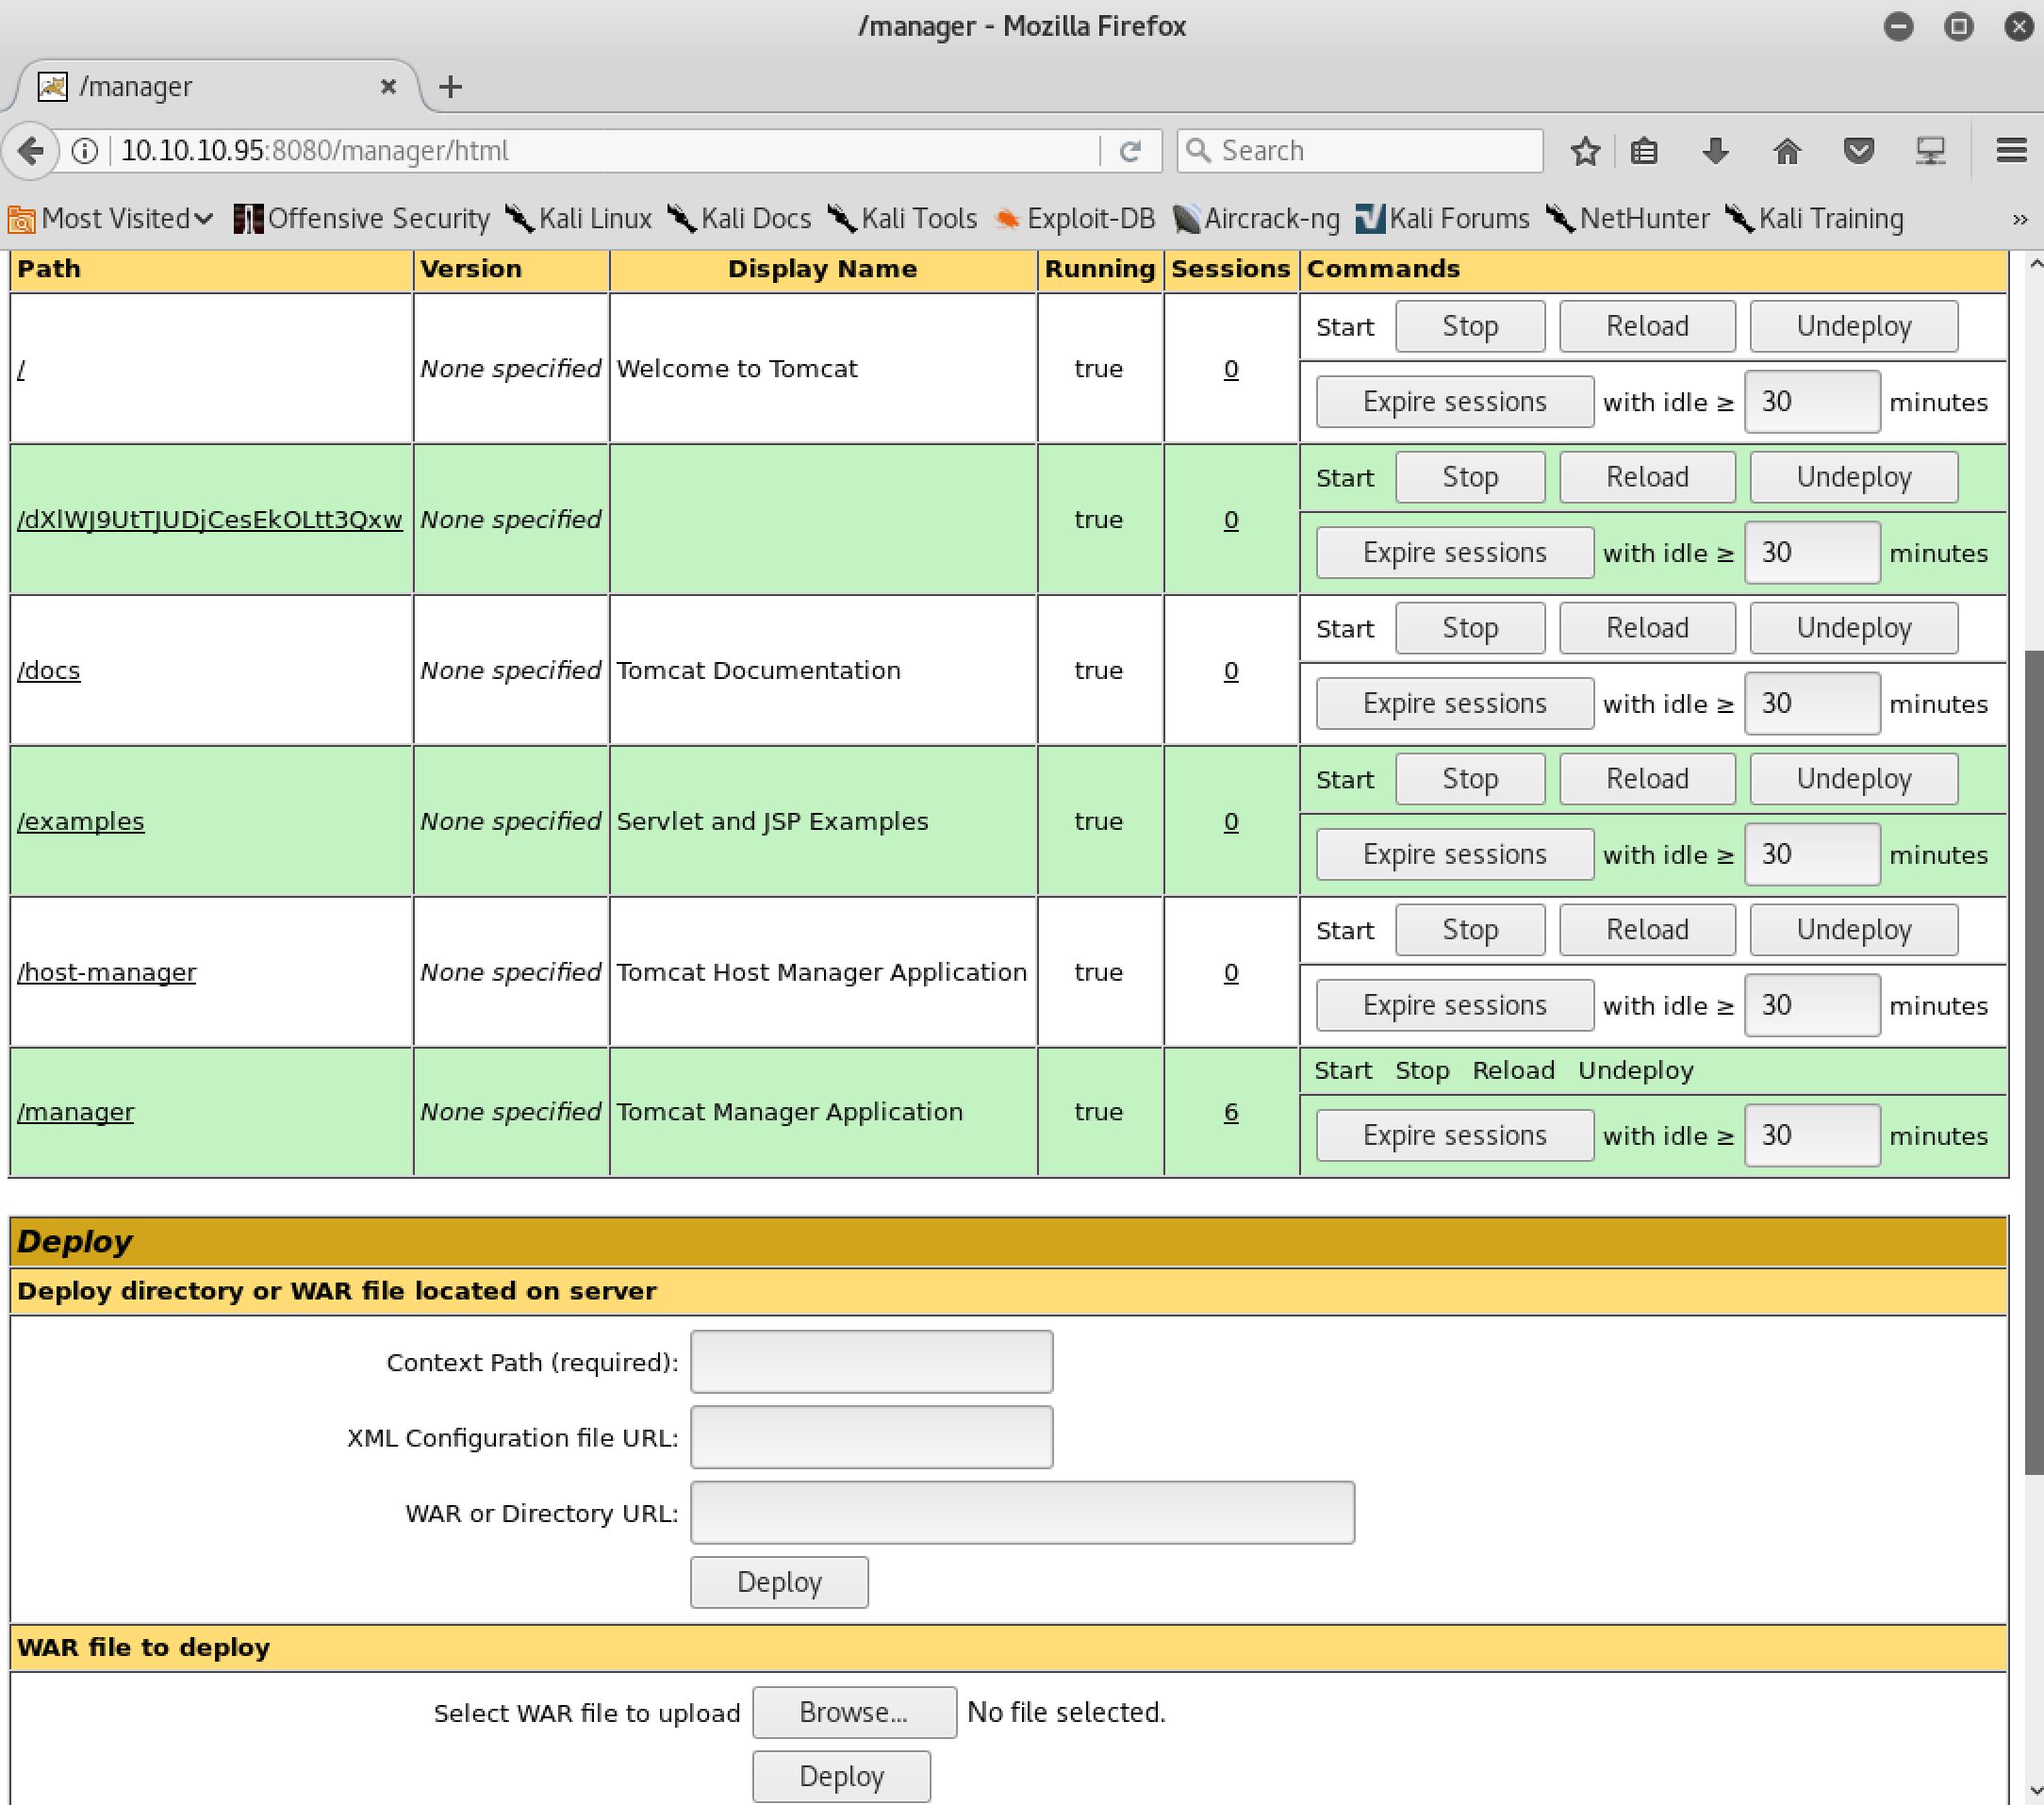Bookmark this page with star icon

click(x=1584, y=151)
